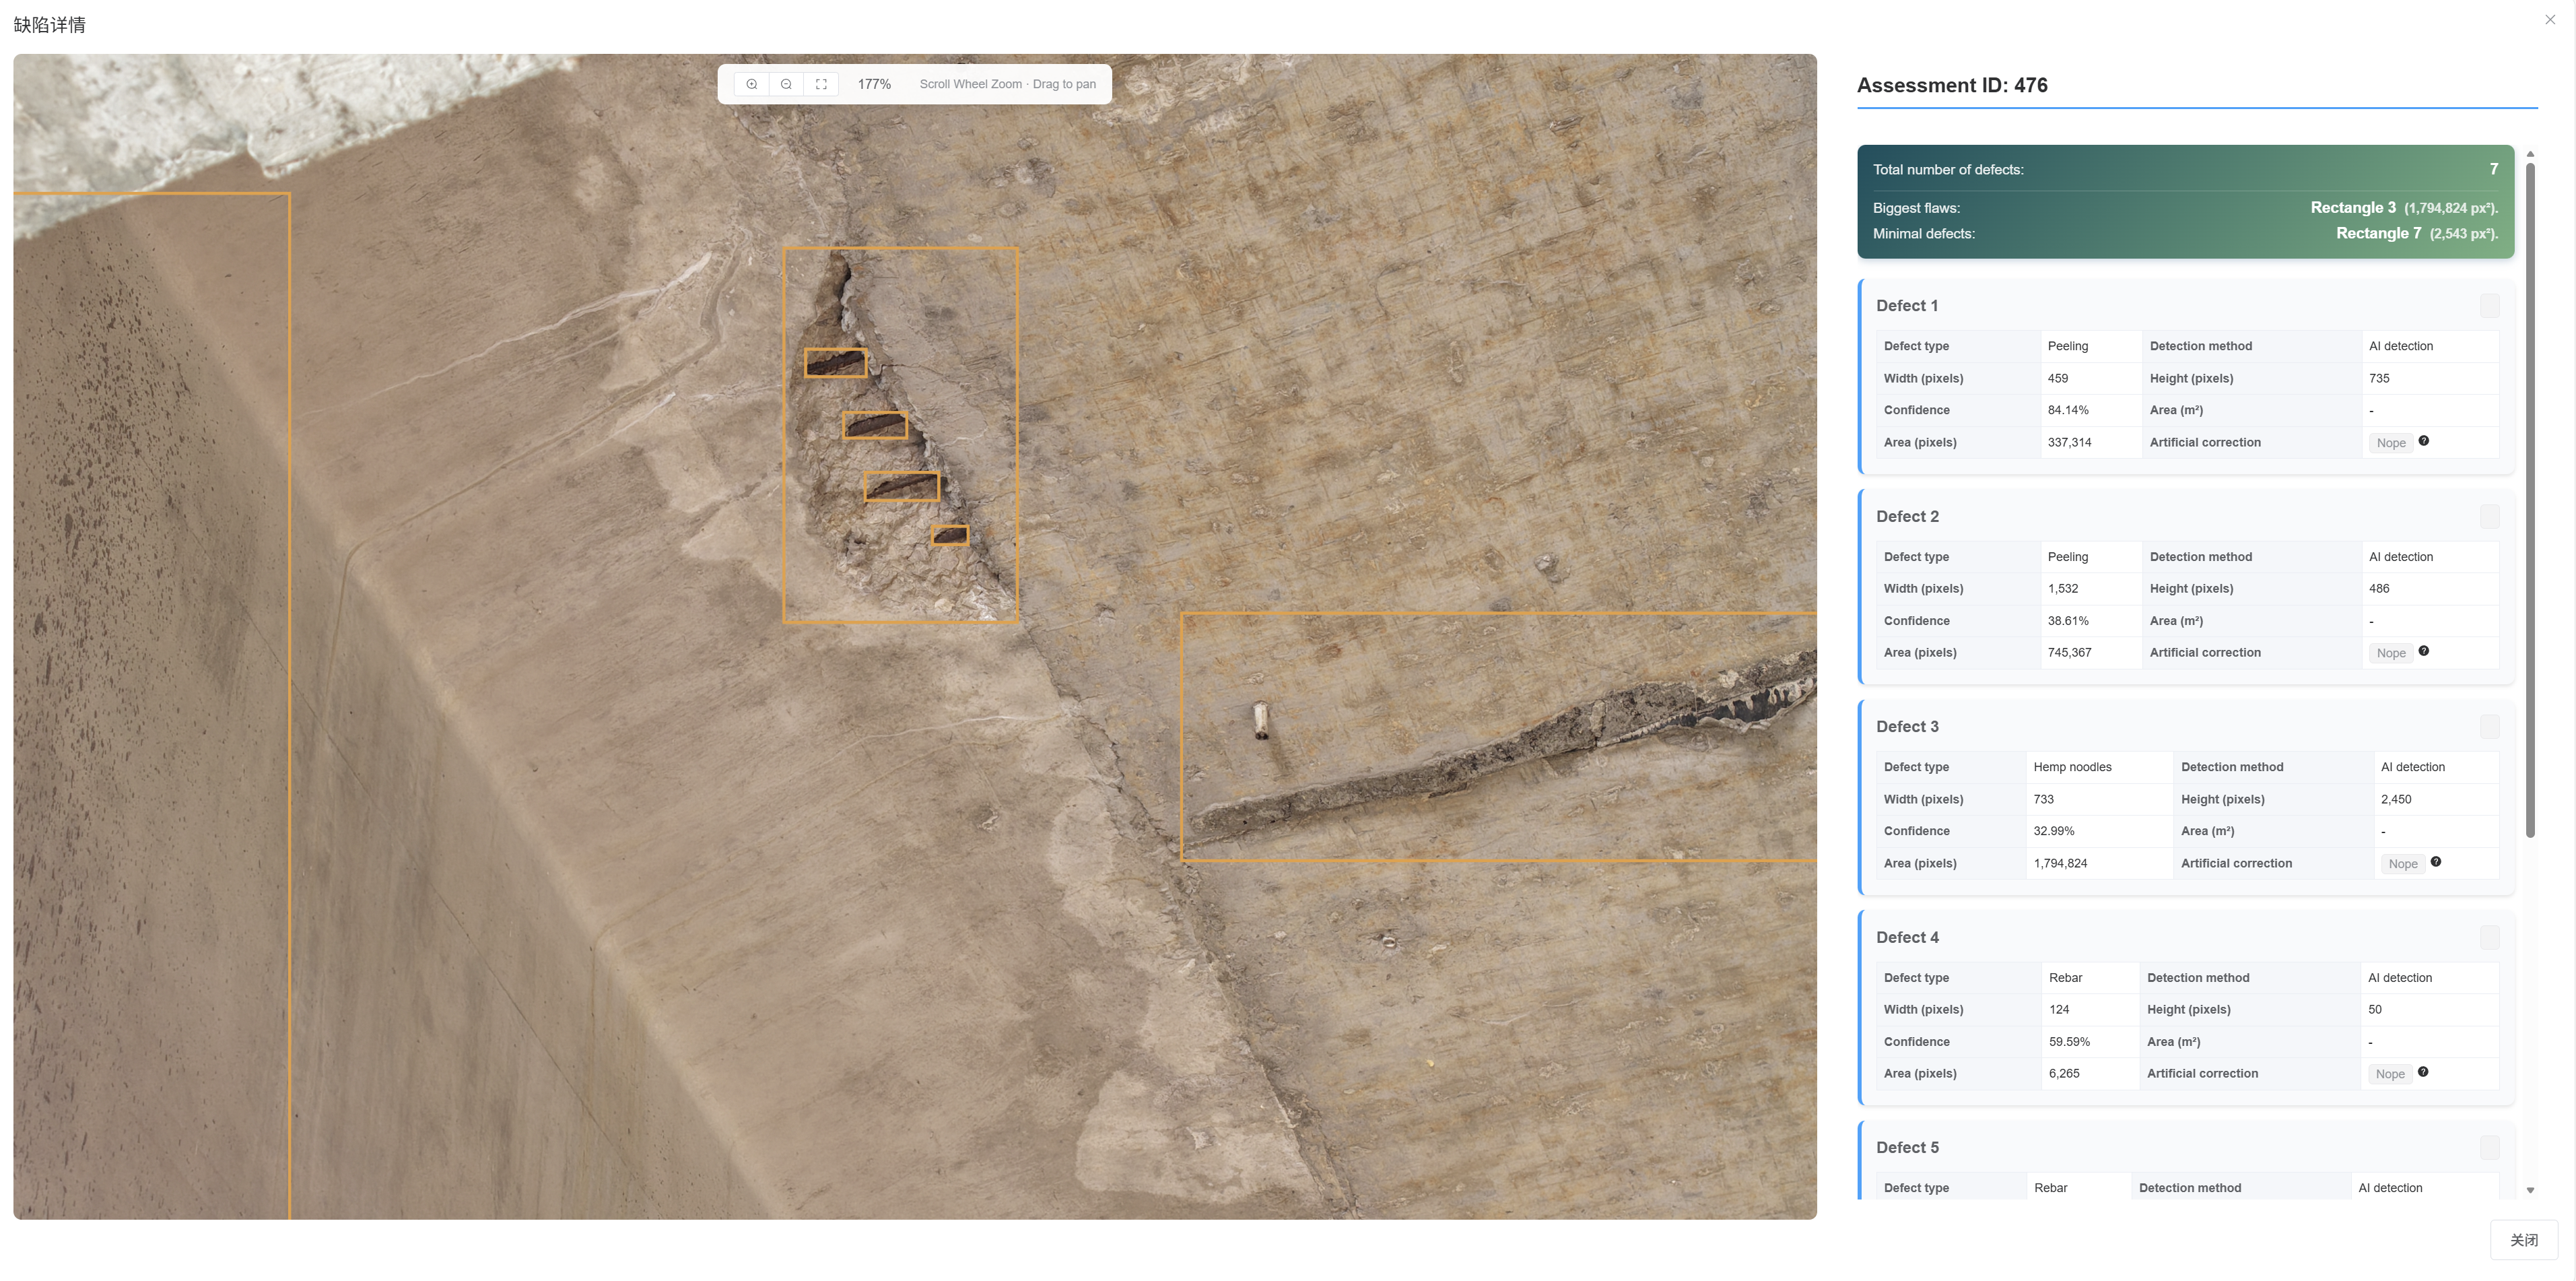
Task: Click Nope tag in Defect 3
Action: [x=2403, y=864]
